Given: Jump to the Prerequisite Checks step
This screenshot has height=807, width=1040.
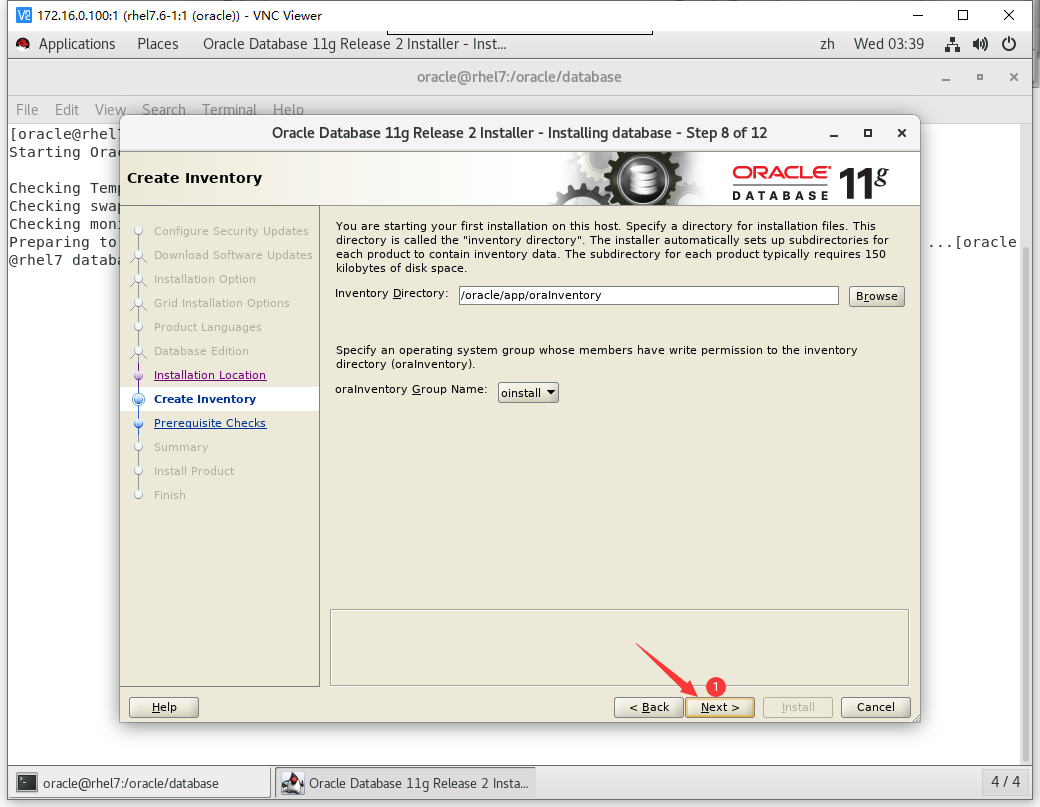Looking at the screenshot, I should point(210,423).
